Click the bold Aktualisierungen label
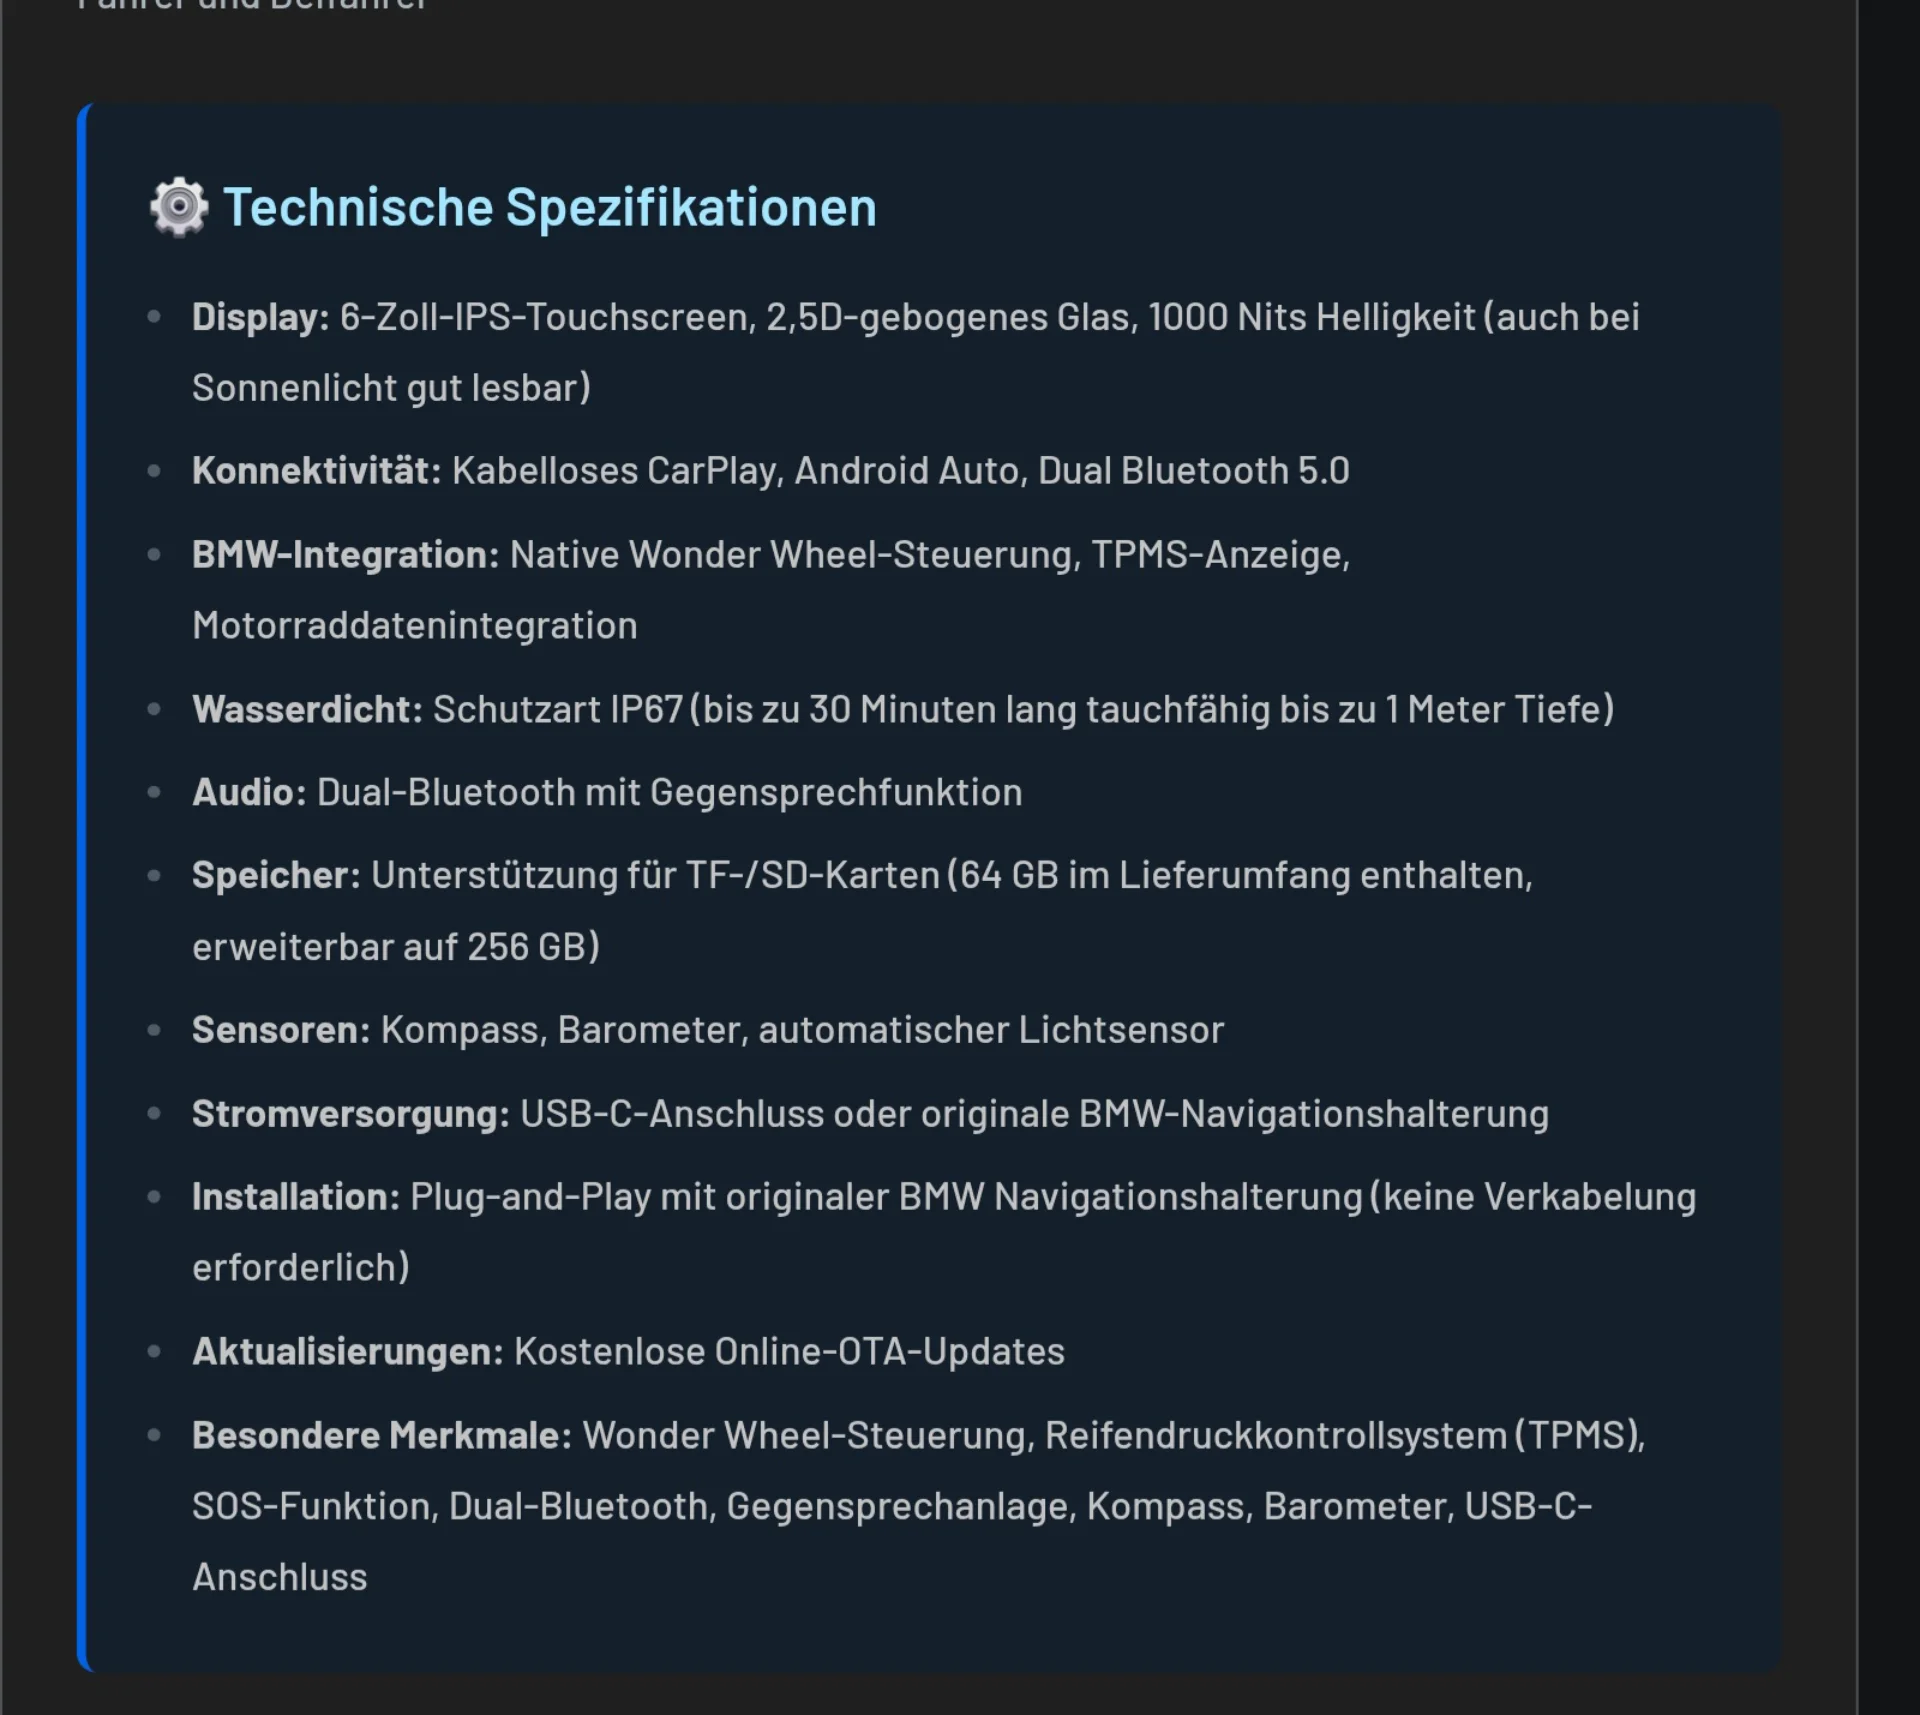The image size is (1920, 1715). (x=347, y=1352)
